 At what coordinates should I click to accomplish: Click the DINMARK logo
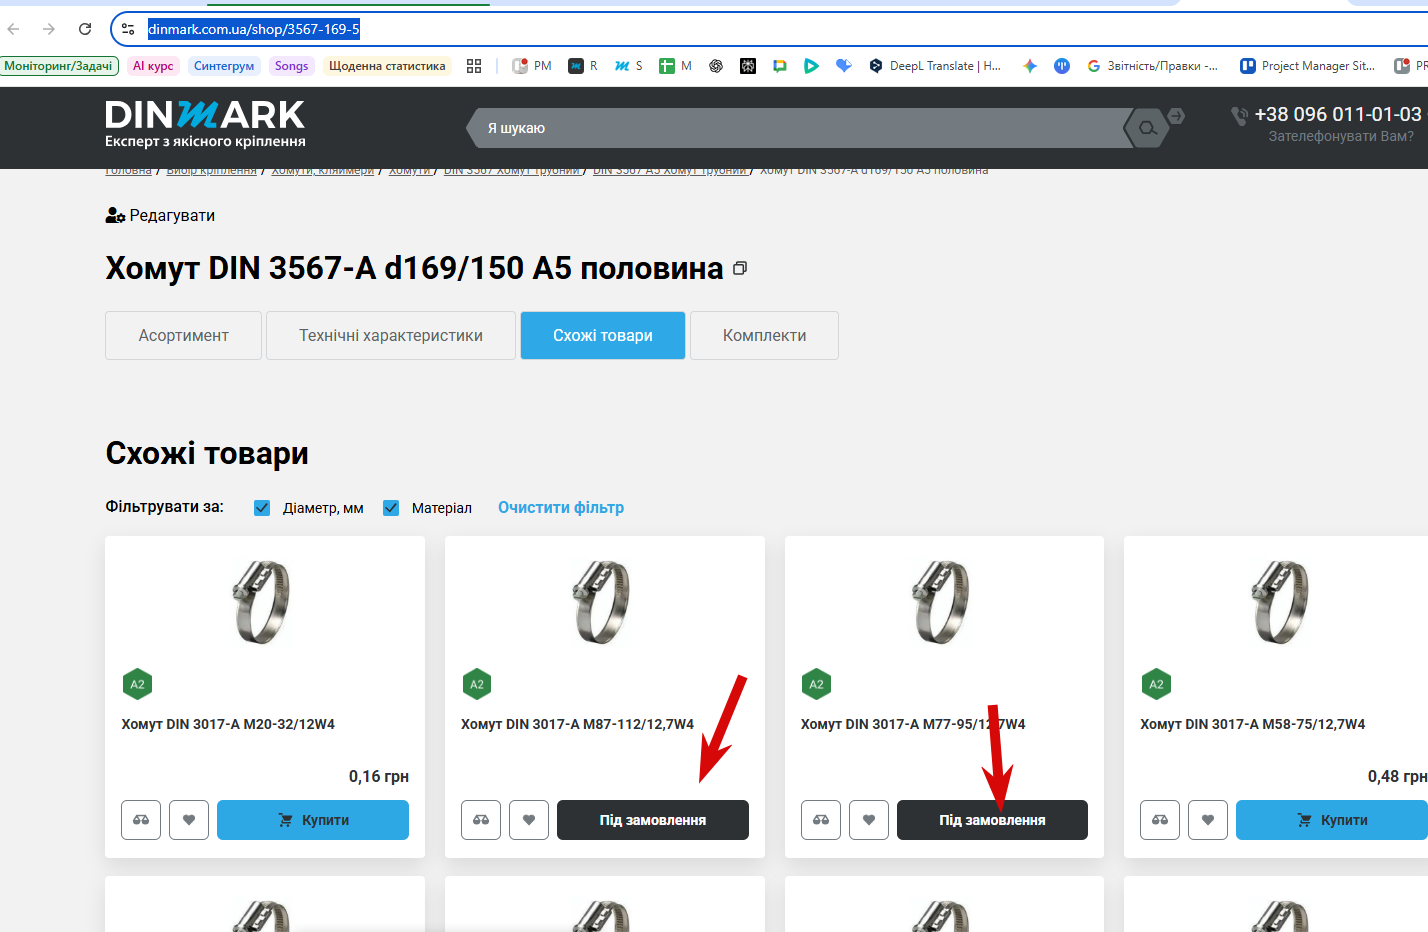click(x=205, y=124)
